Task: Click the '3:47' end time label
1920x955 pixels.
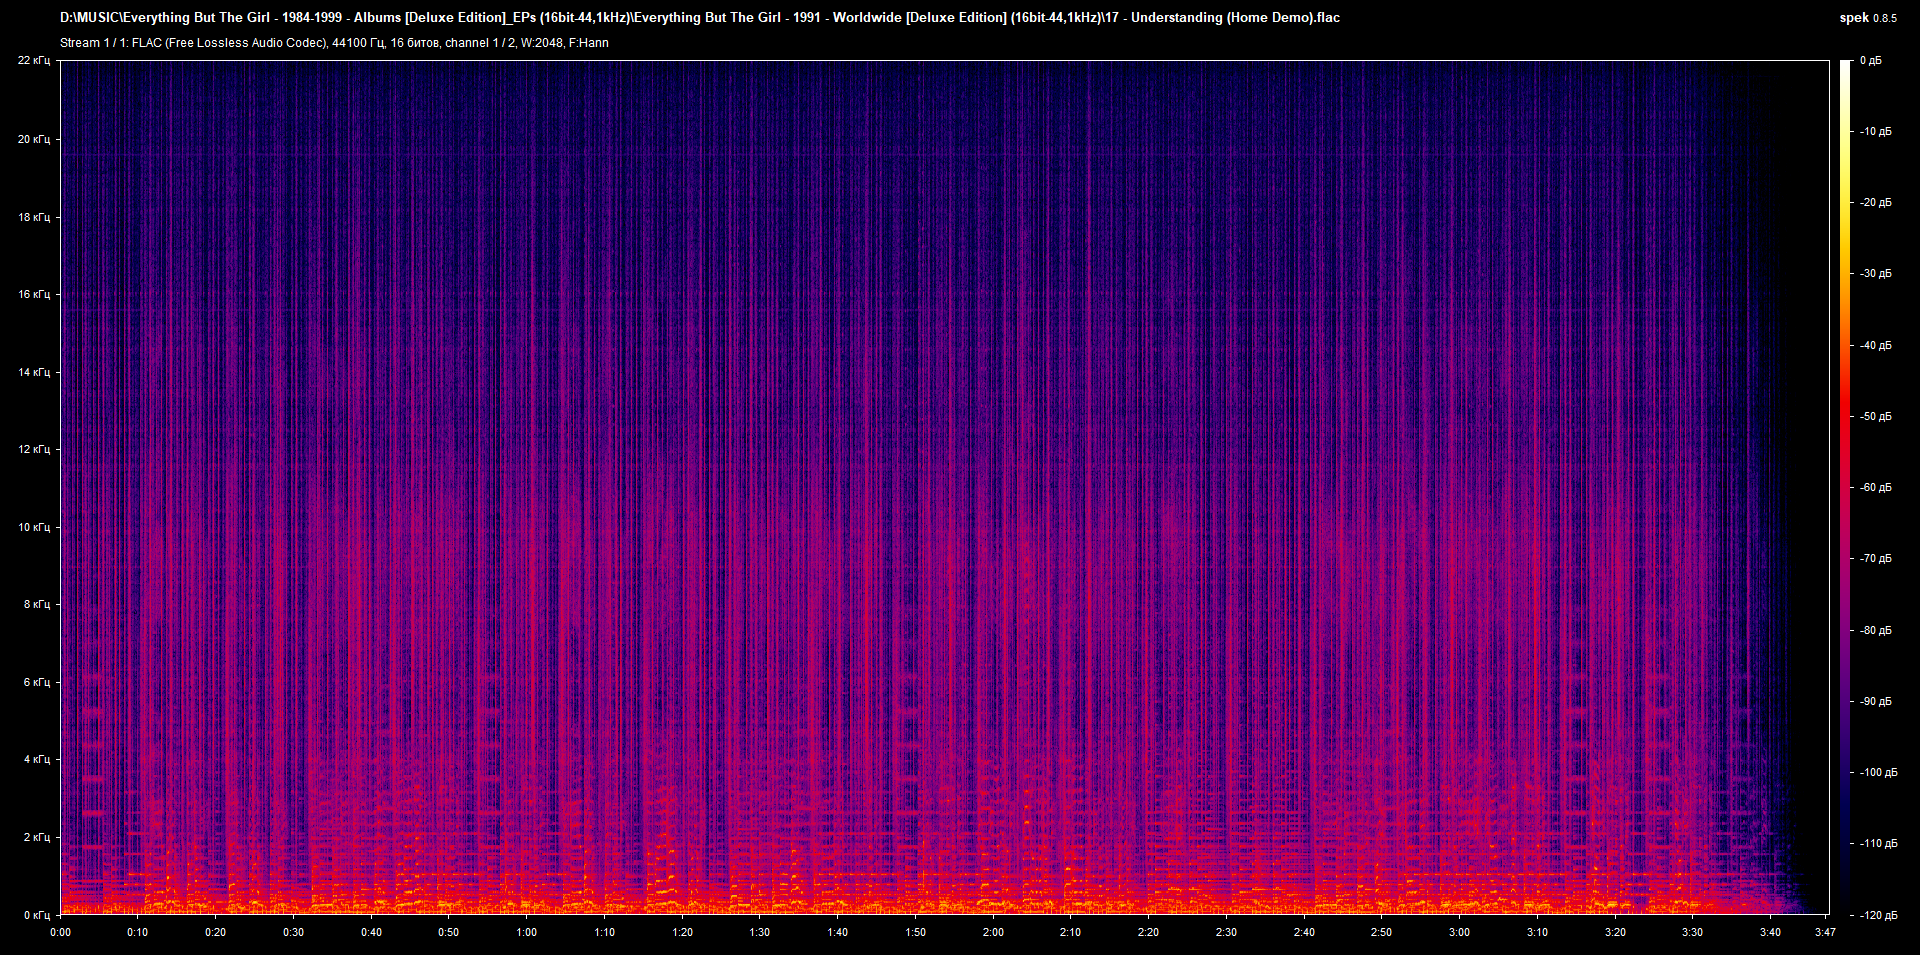Action: (1825, 932)
